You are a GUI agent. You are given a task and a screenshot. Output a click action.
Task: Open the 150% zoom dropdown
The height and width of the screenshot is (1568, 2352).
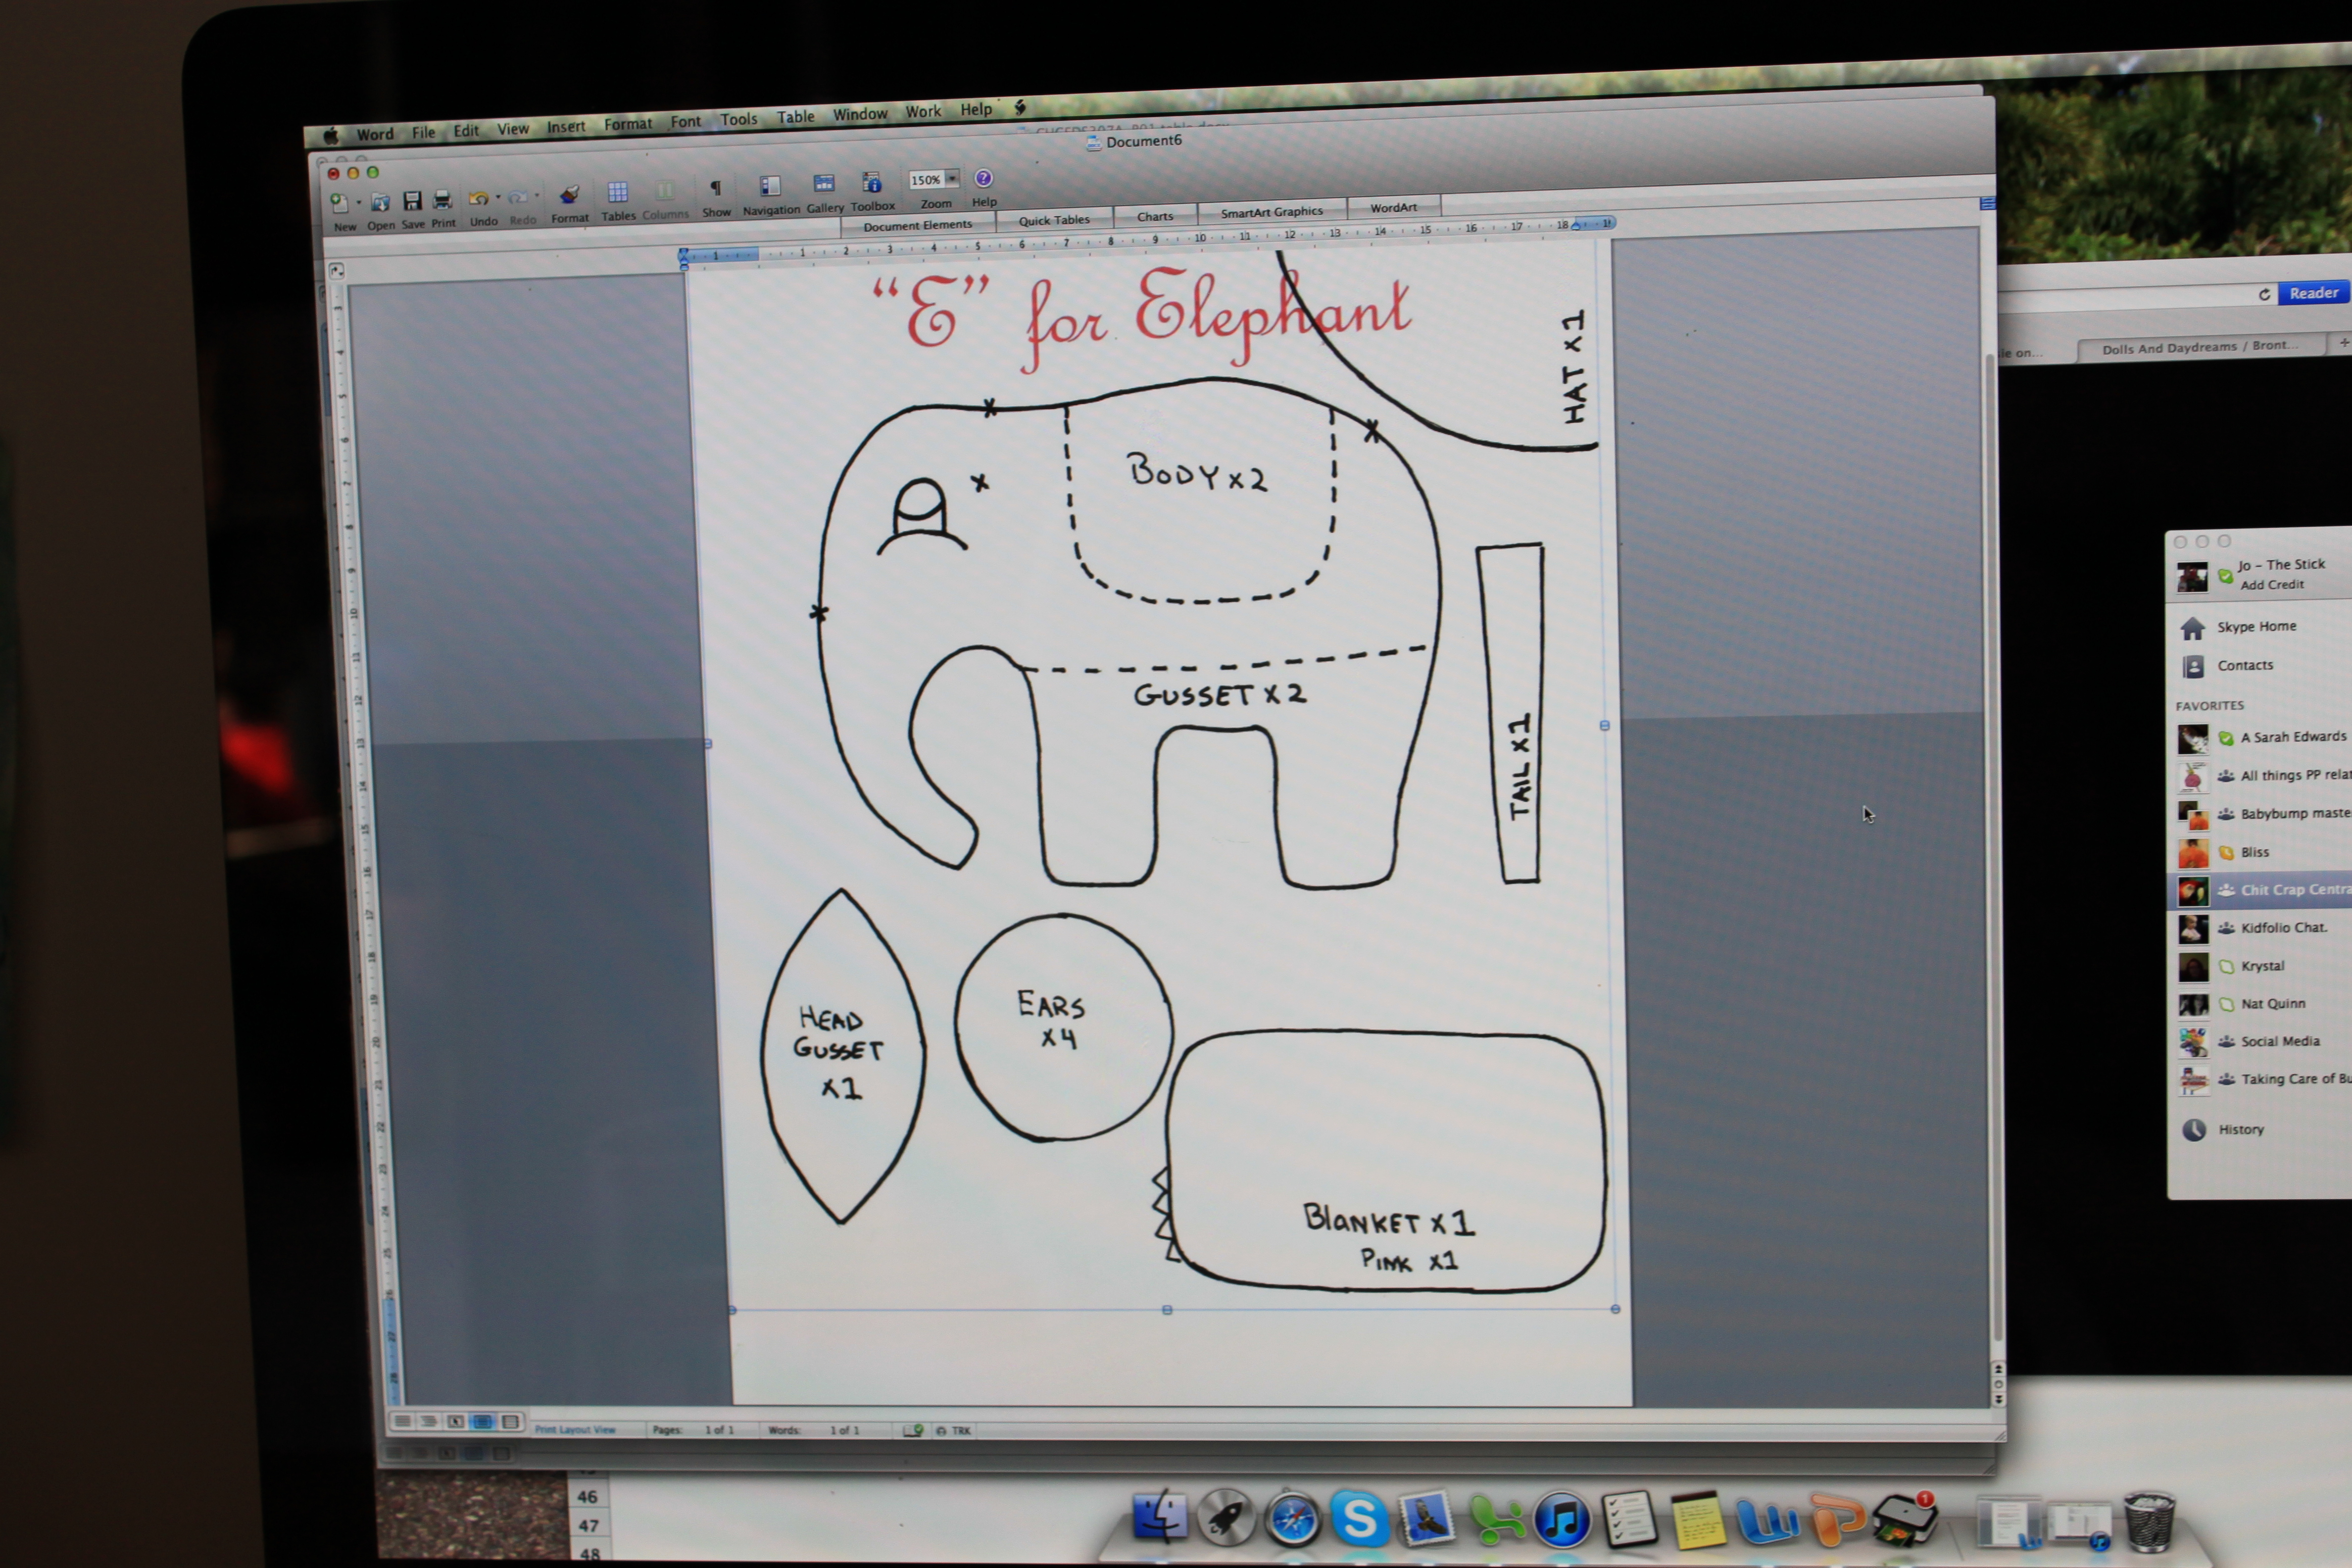[x=952, y=179]
